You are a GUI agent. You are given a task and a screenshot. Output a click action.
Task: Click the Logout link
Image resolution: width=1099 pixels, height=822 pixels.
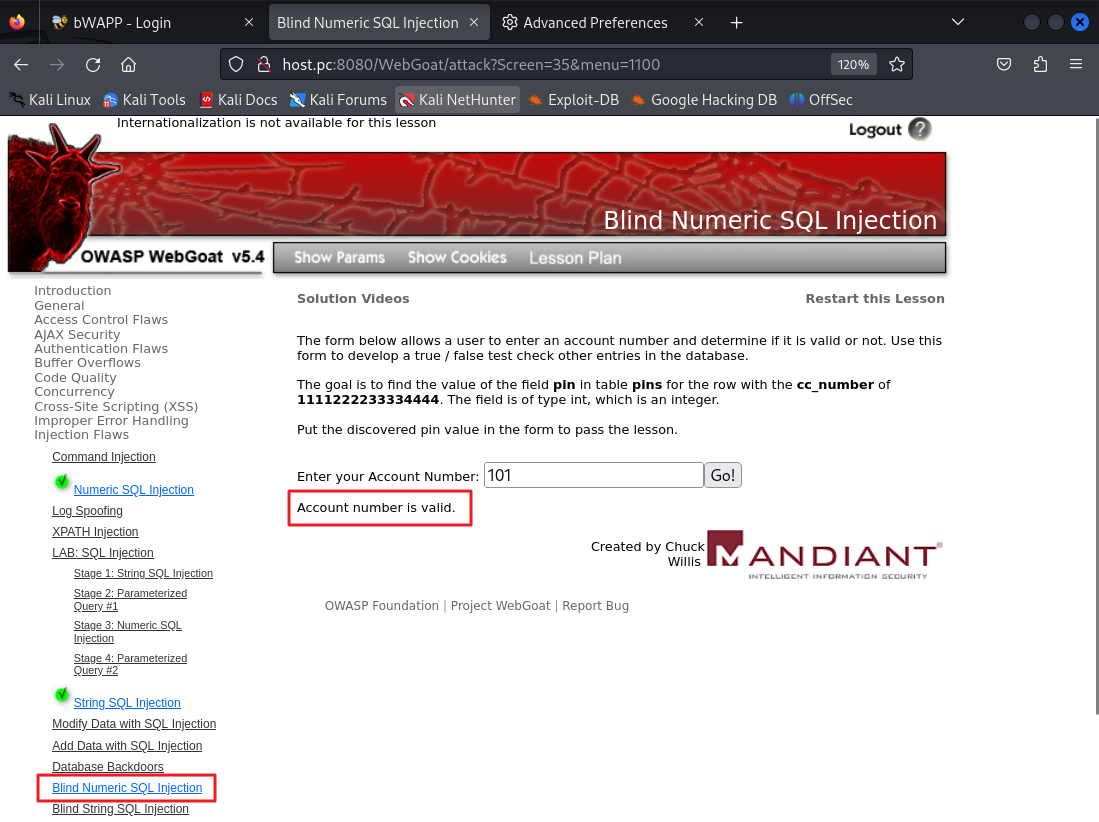875,130
